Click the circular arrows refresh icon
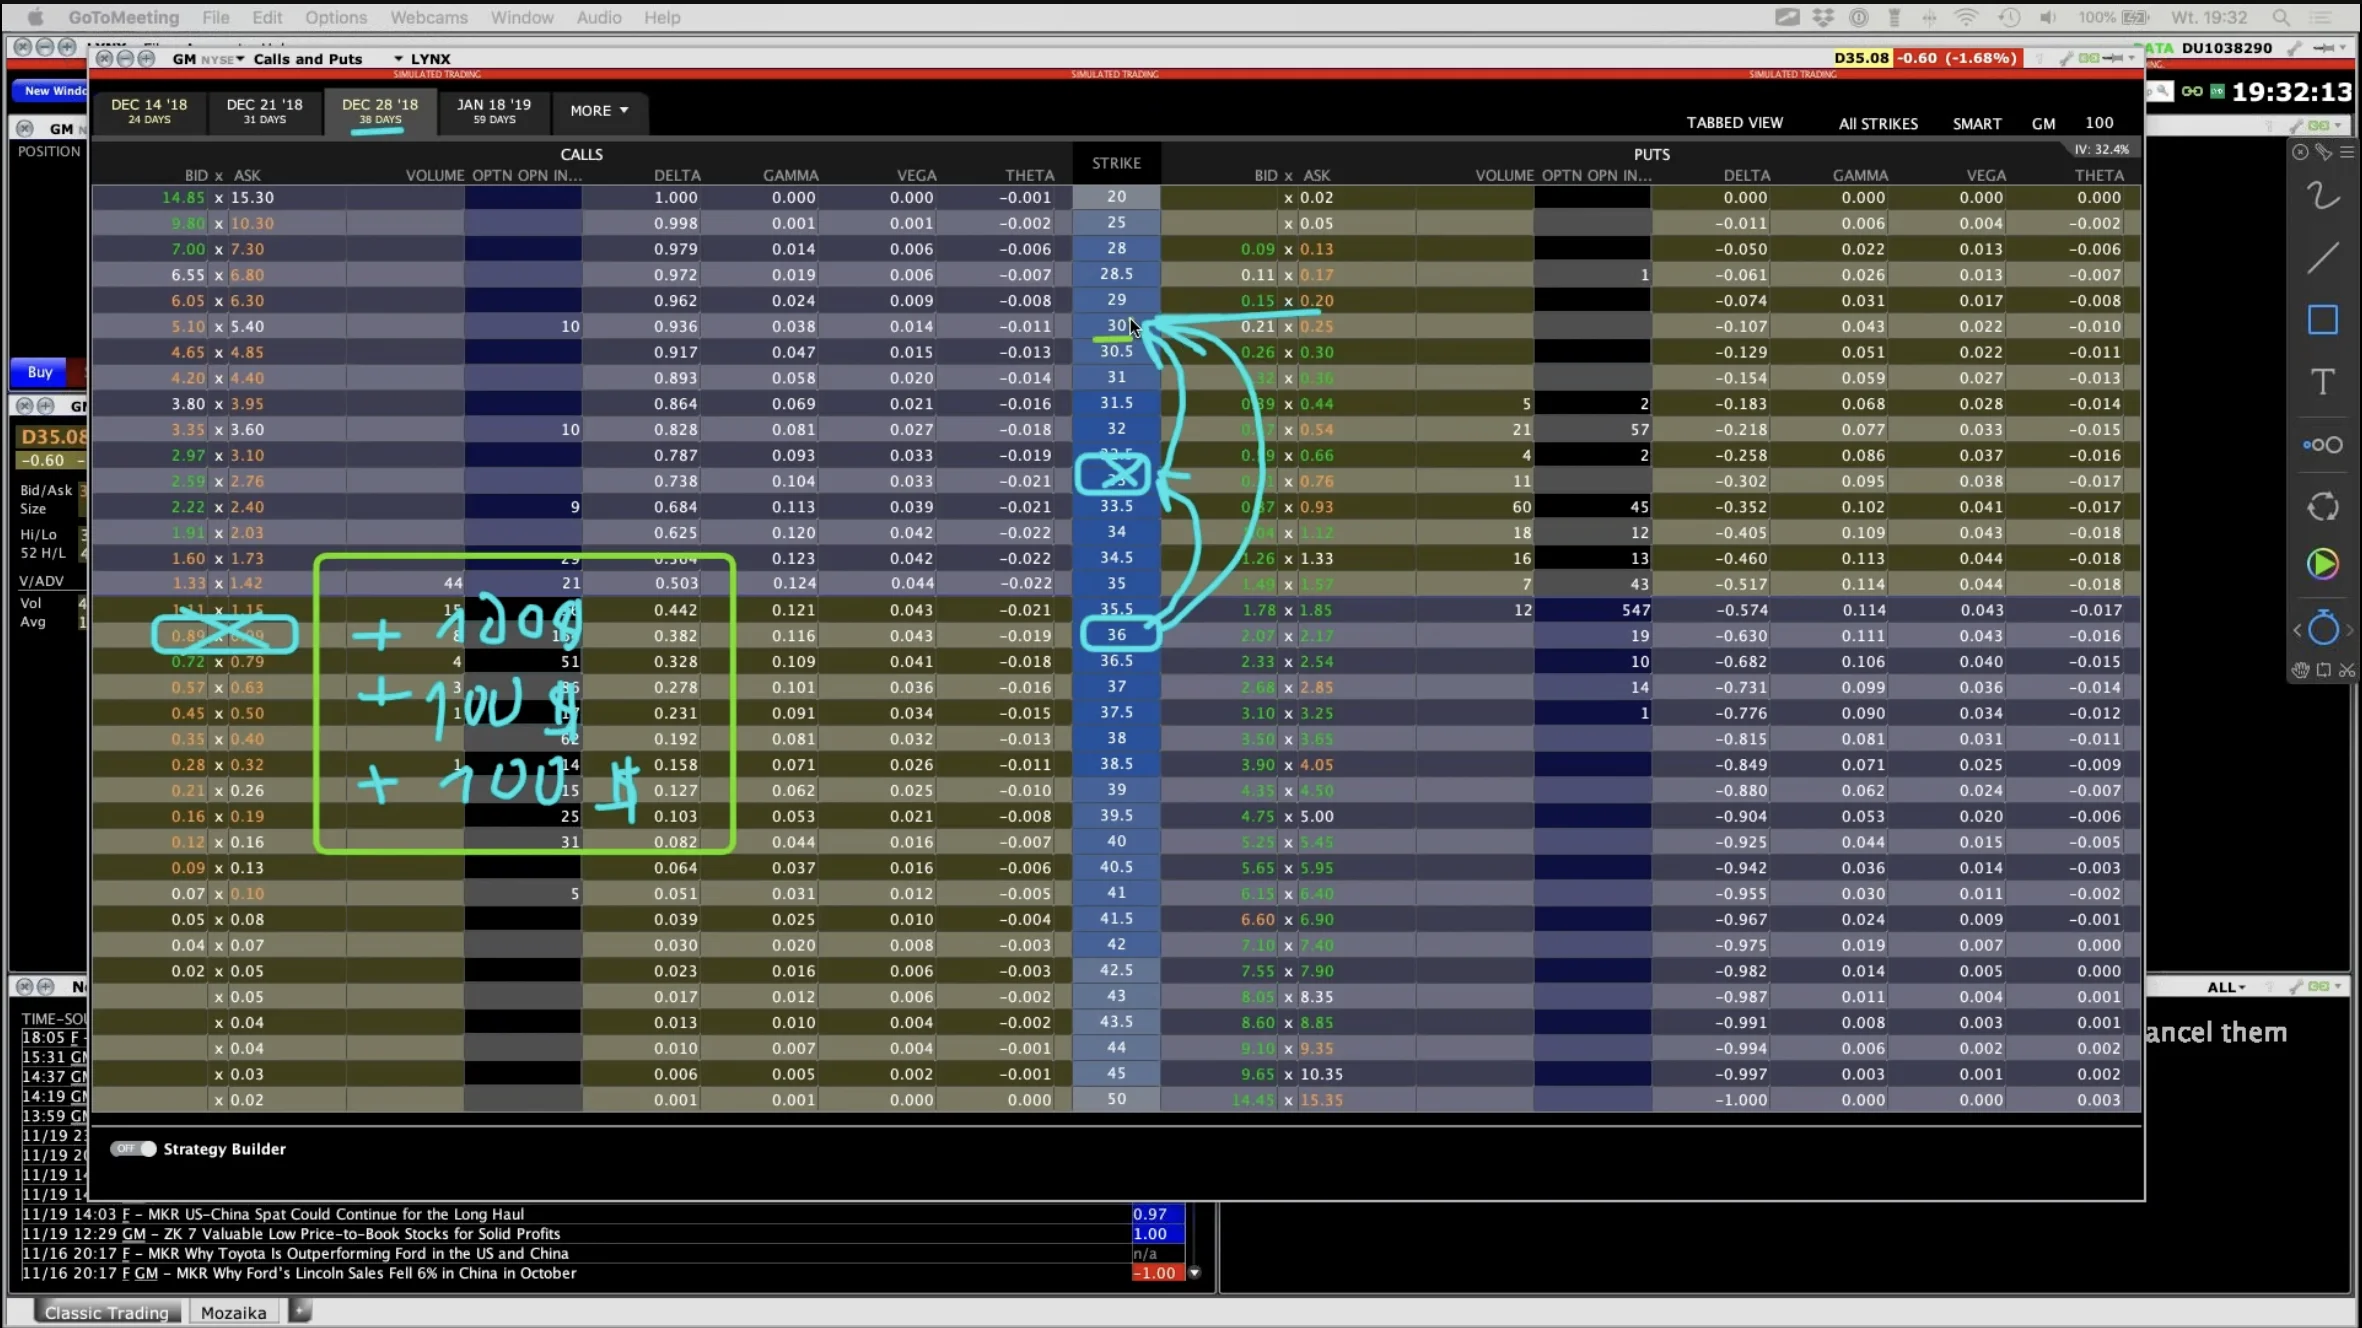 (2322, 507)
